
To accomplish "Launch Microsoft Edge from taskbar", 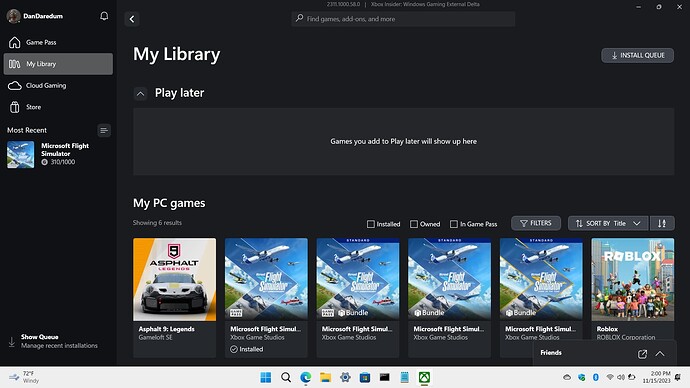I will [305, 377].
